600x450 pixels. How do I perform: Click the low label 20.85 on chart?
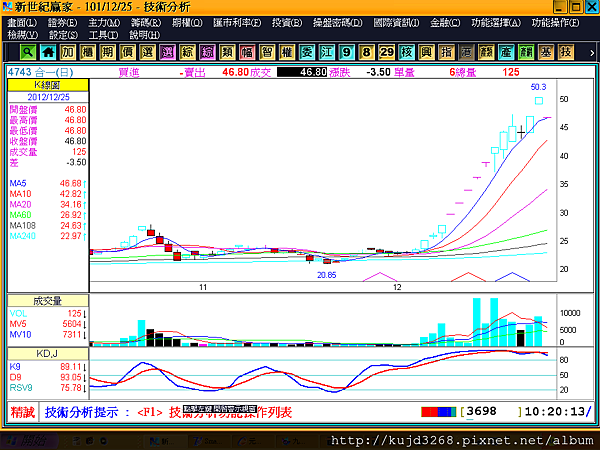tap(327, 275)
